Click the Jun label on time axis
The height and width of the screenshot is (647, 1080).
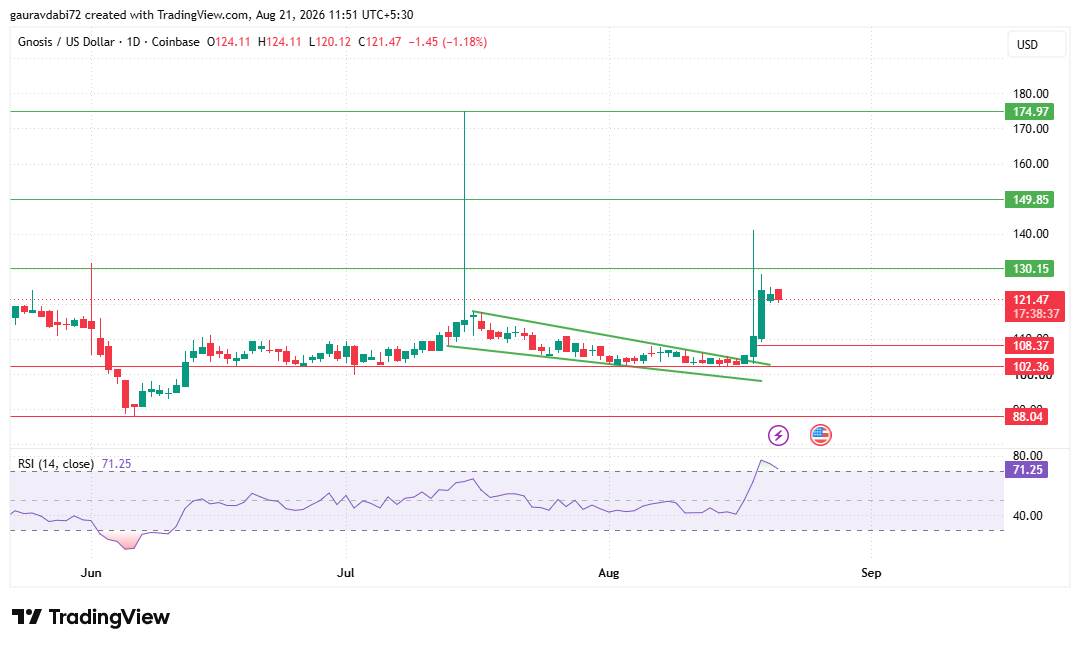click(91, 573)
